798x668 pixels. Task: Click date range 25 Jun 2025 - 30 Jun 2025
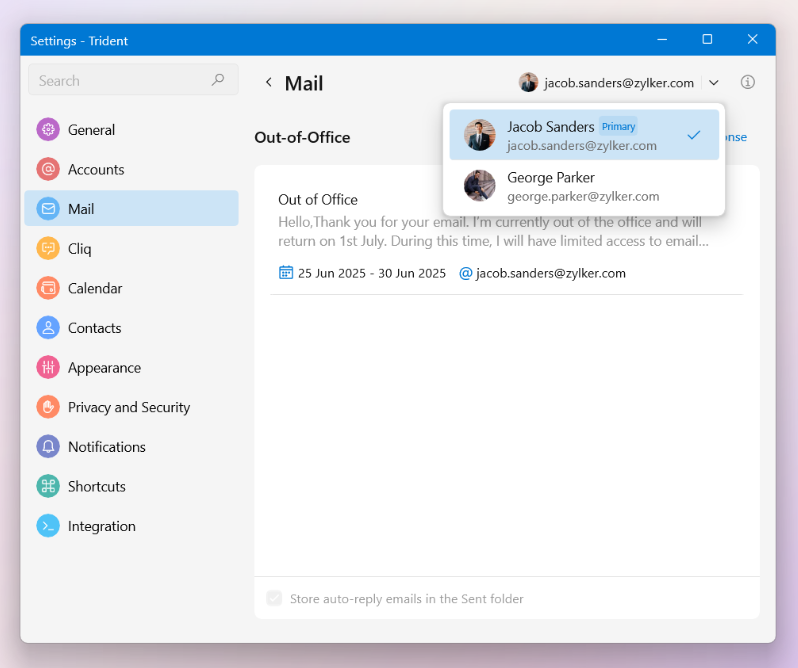(372, 273)
